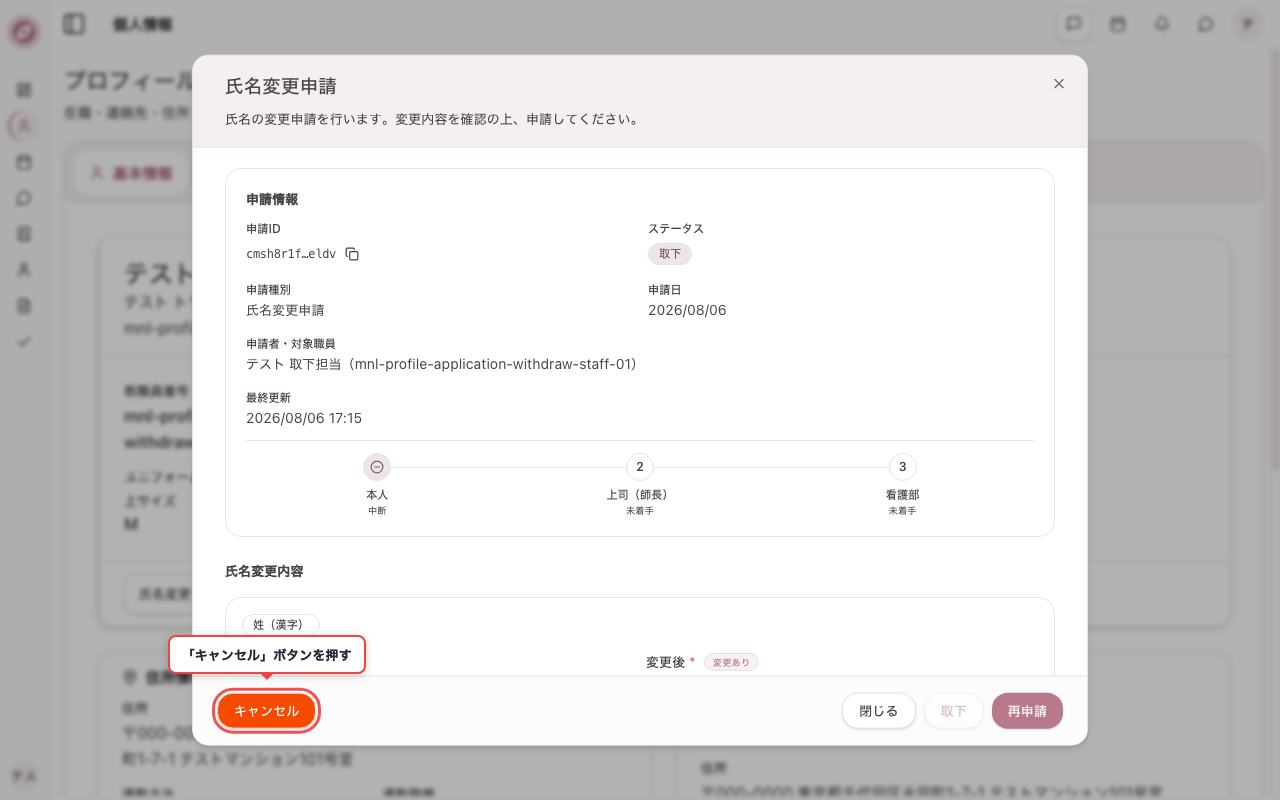1280x800 pixels.
Task: Open the square message bubble icon in top bar
Action: point(1074,24)
